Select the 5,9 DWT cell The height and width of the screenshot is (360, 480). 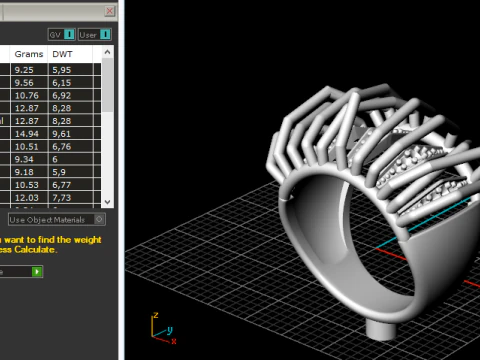[70, 172]
